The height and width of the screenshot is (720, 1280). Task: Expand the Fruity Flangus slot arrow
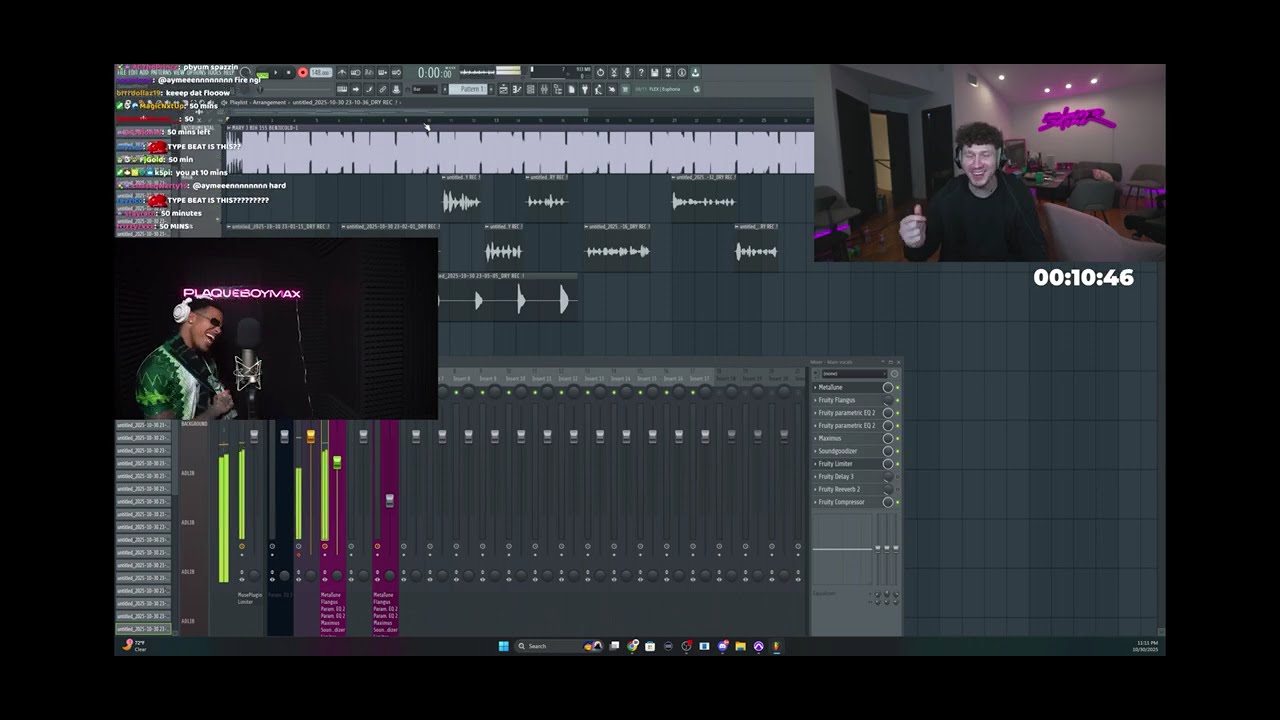coord(815,400)
